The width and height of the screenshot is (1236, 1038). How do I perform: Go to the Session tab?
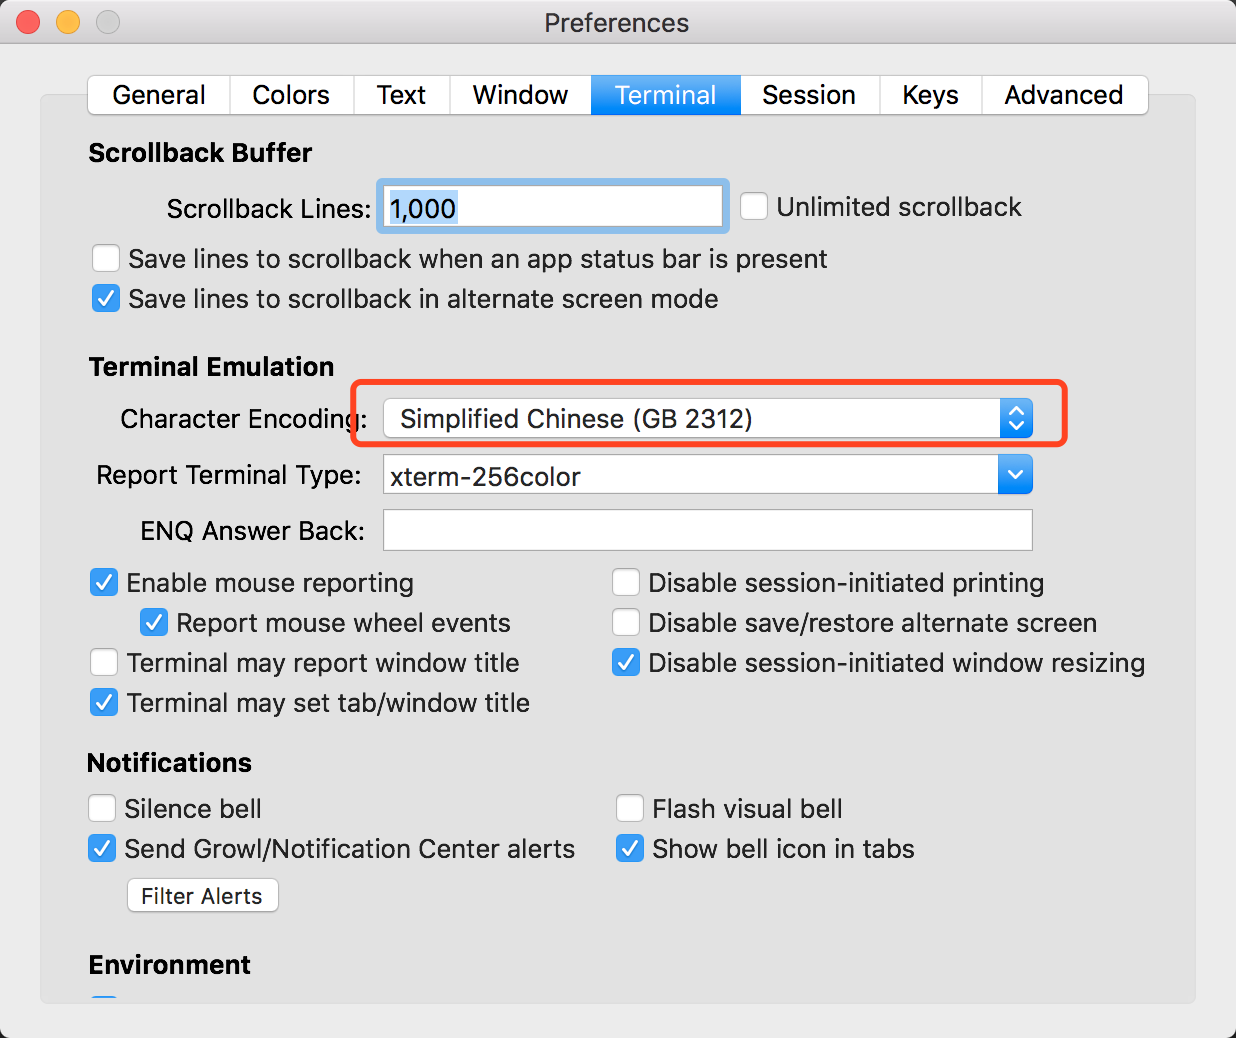pos(808,94)
